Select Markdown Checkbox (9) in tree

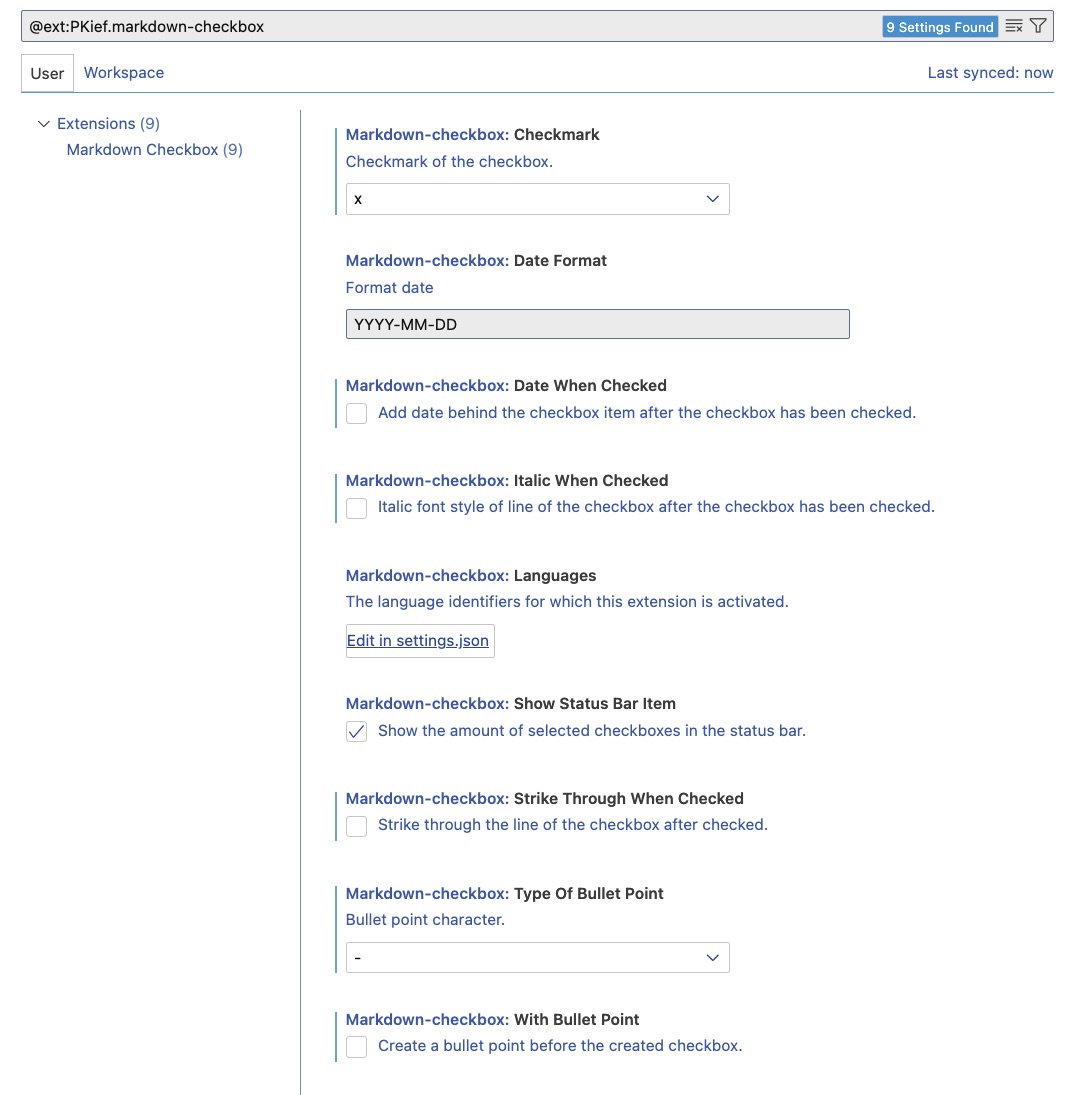coord(154,150)
